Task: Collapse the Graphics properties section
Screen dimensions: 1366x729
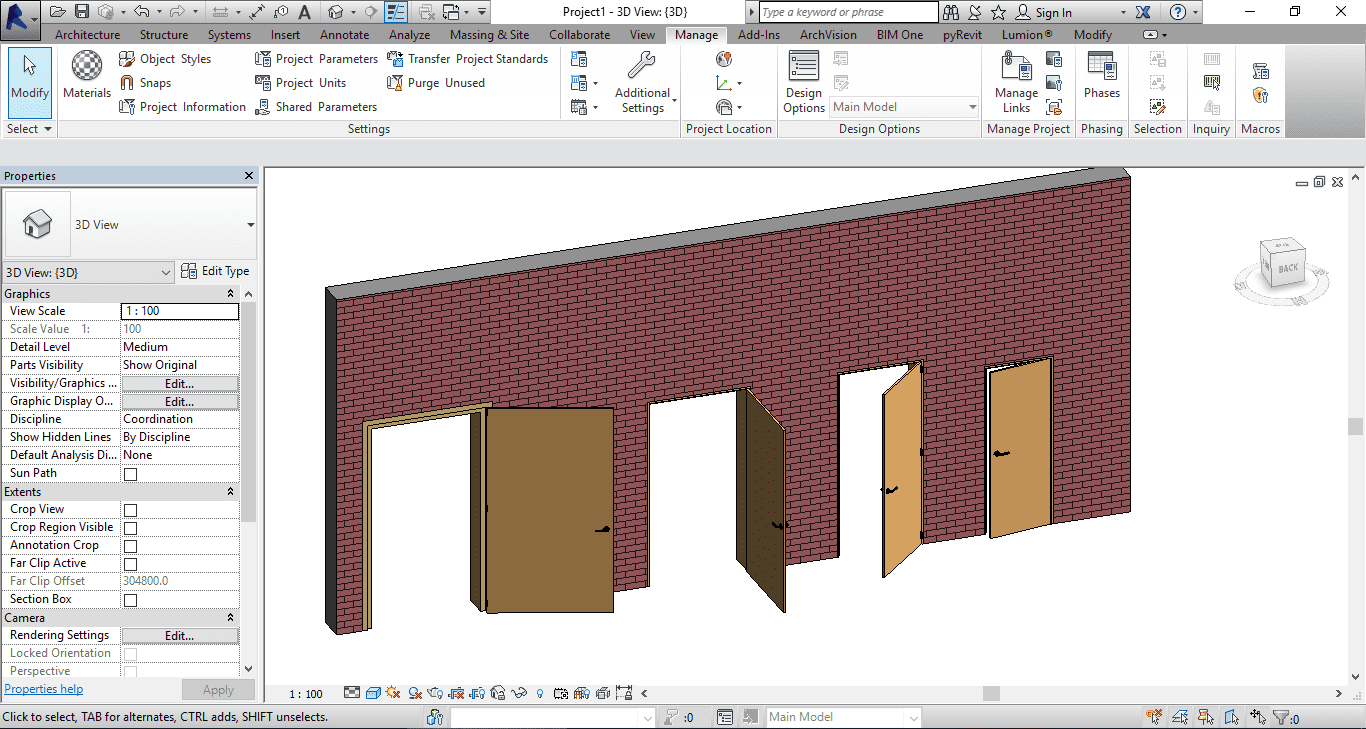Action: coord(230,294)
